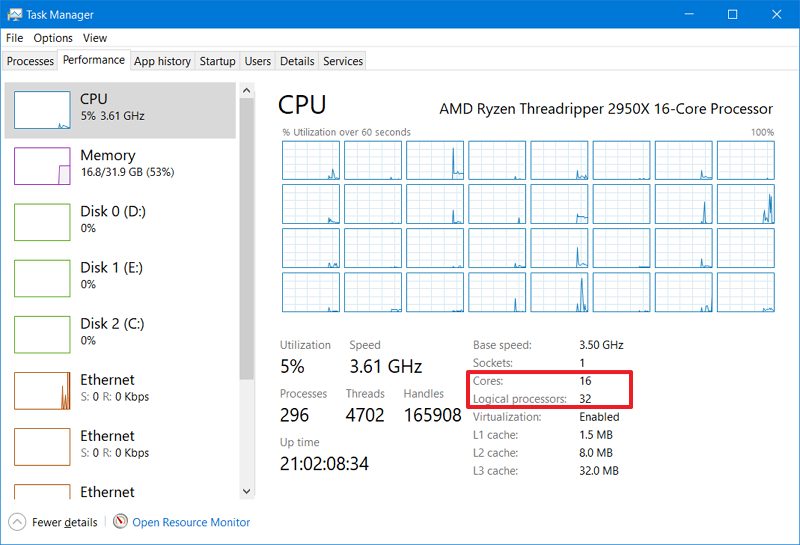Switch to the Details tab
800x545 pixels.
(x=297, y=61)
